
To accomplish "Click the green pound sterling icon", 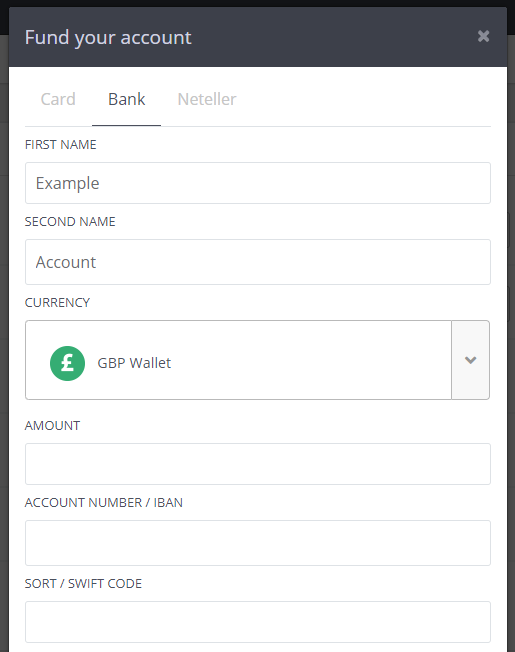I will pos(67,363).
